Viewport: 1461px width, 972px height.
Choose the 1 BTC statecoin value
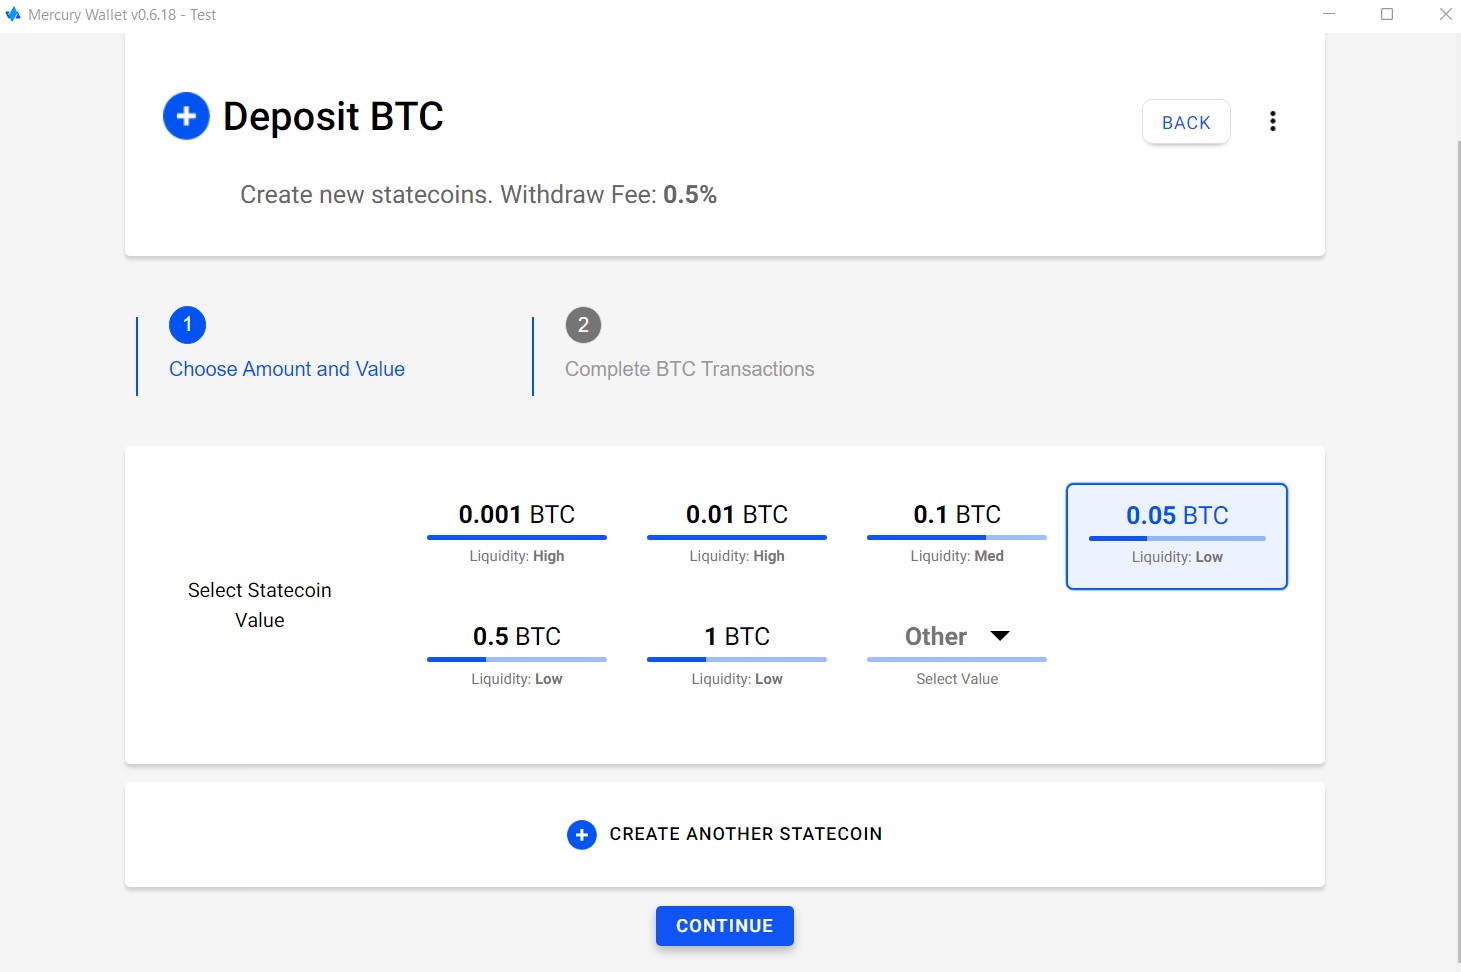tap(737, 657)
